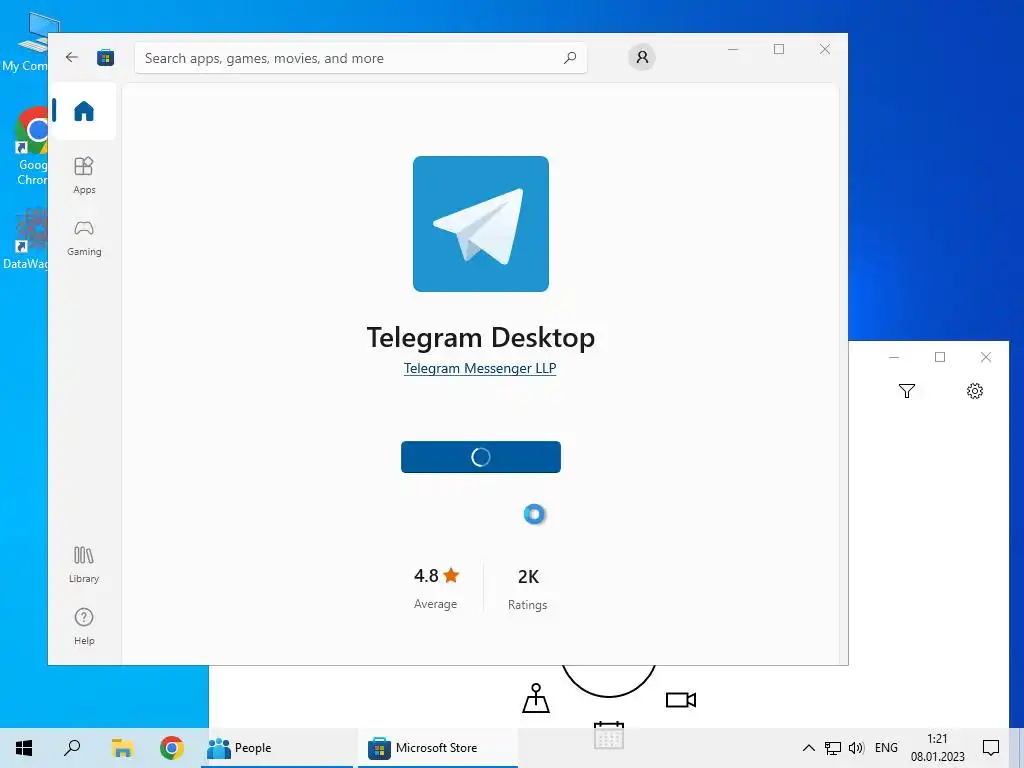This screenshot has height=768, width=1024.
Task: Show hidden system tray icons
Action: click(808, 748)
